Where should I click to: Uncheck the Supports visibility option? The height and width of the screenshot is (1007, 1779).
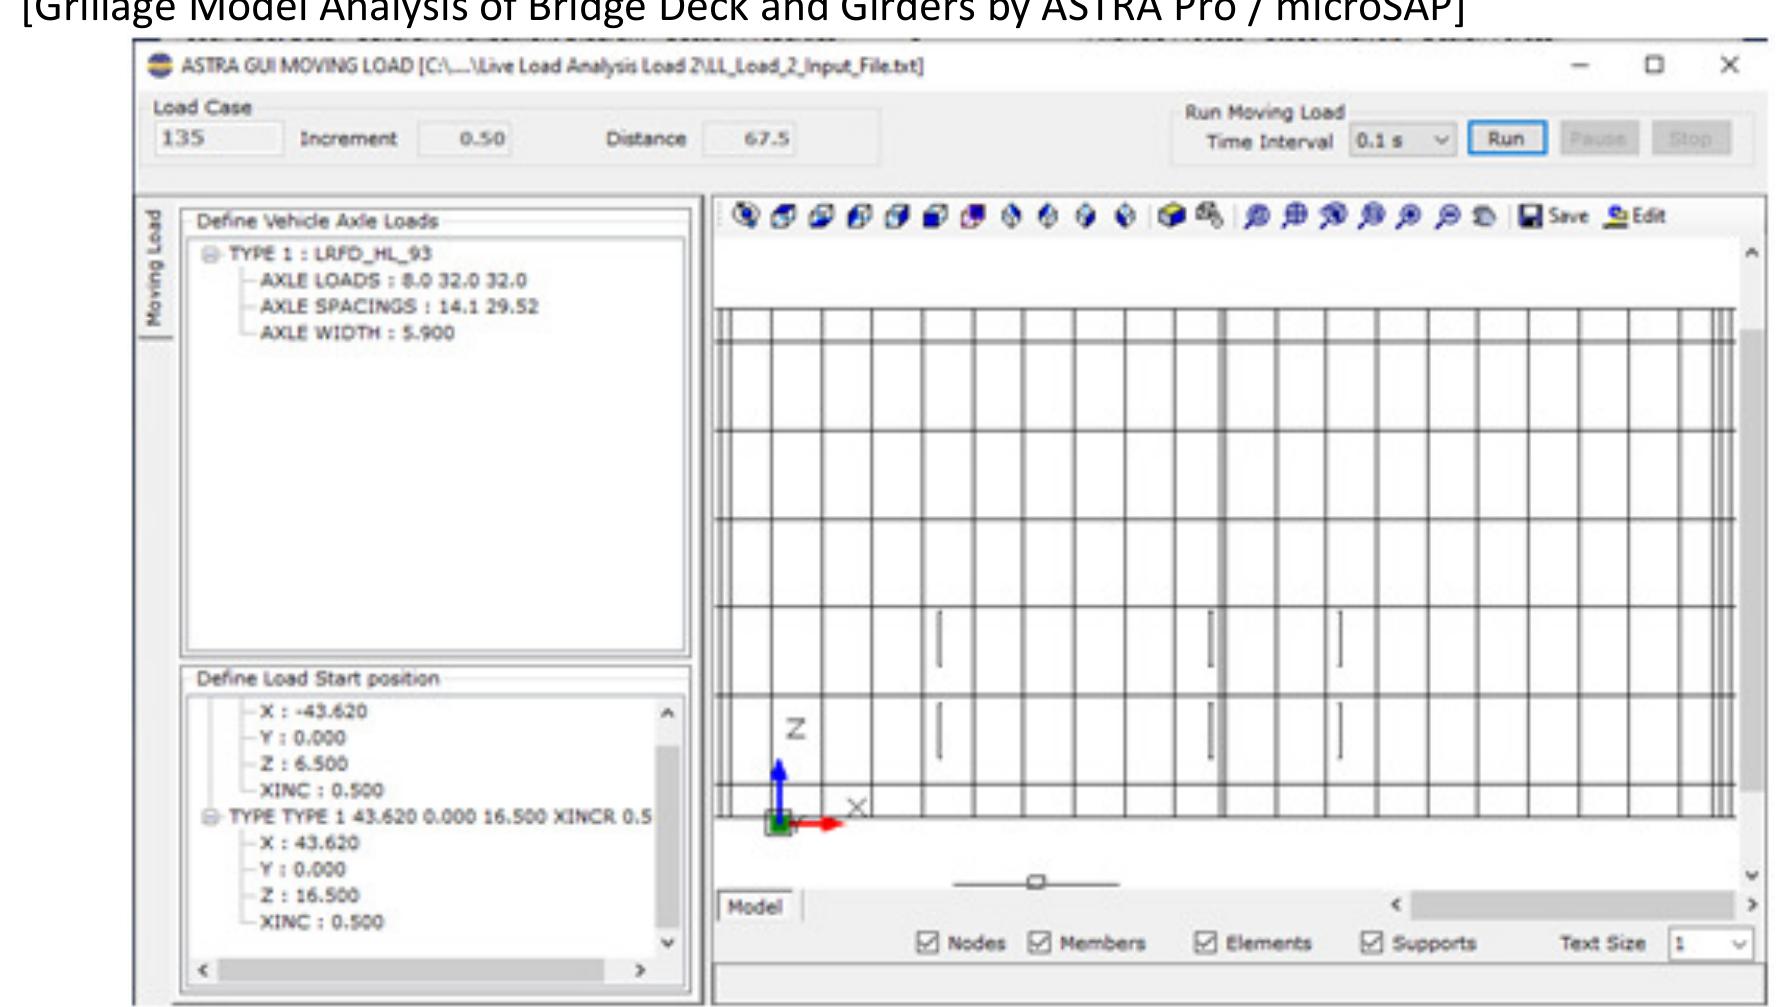click(x=1369, y=941)
